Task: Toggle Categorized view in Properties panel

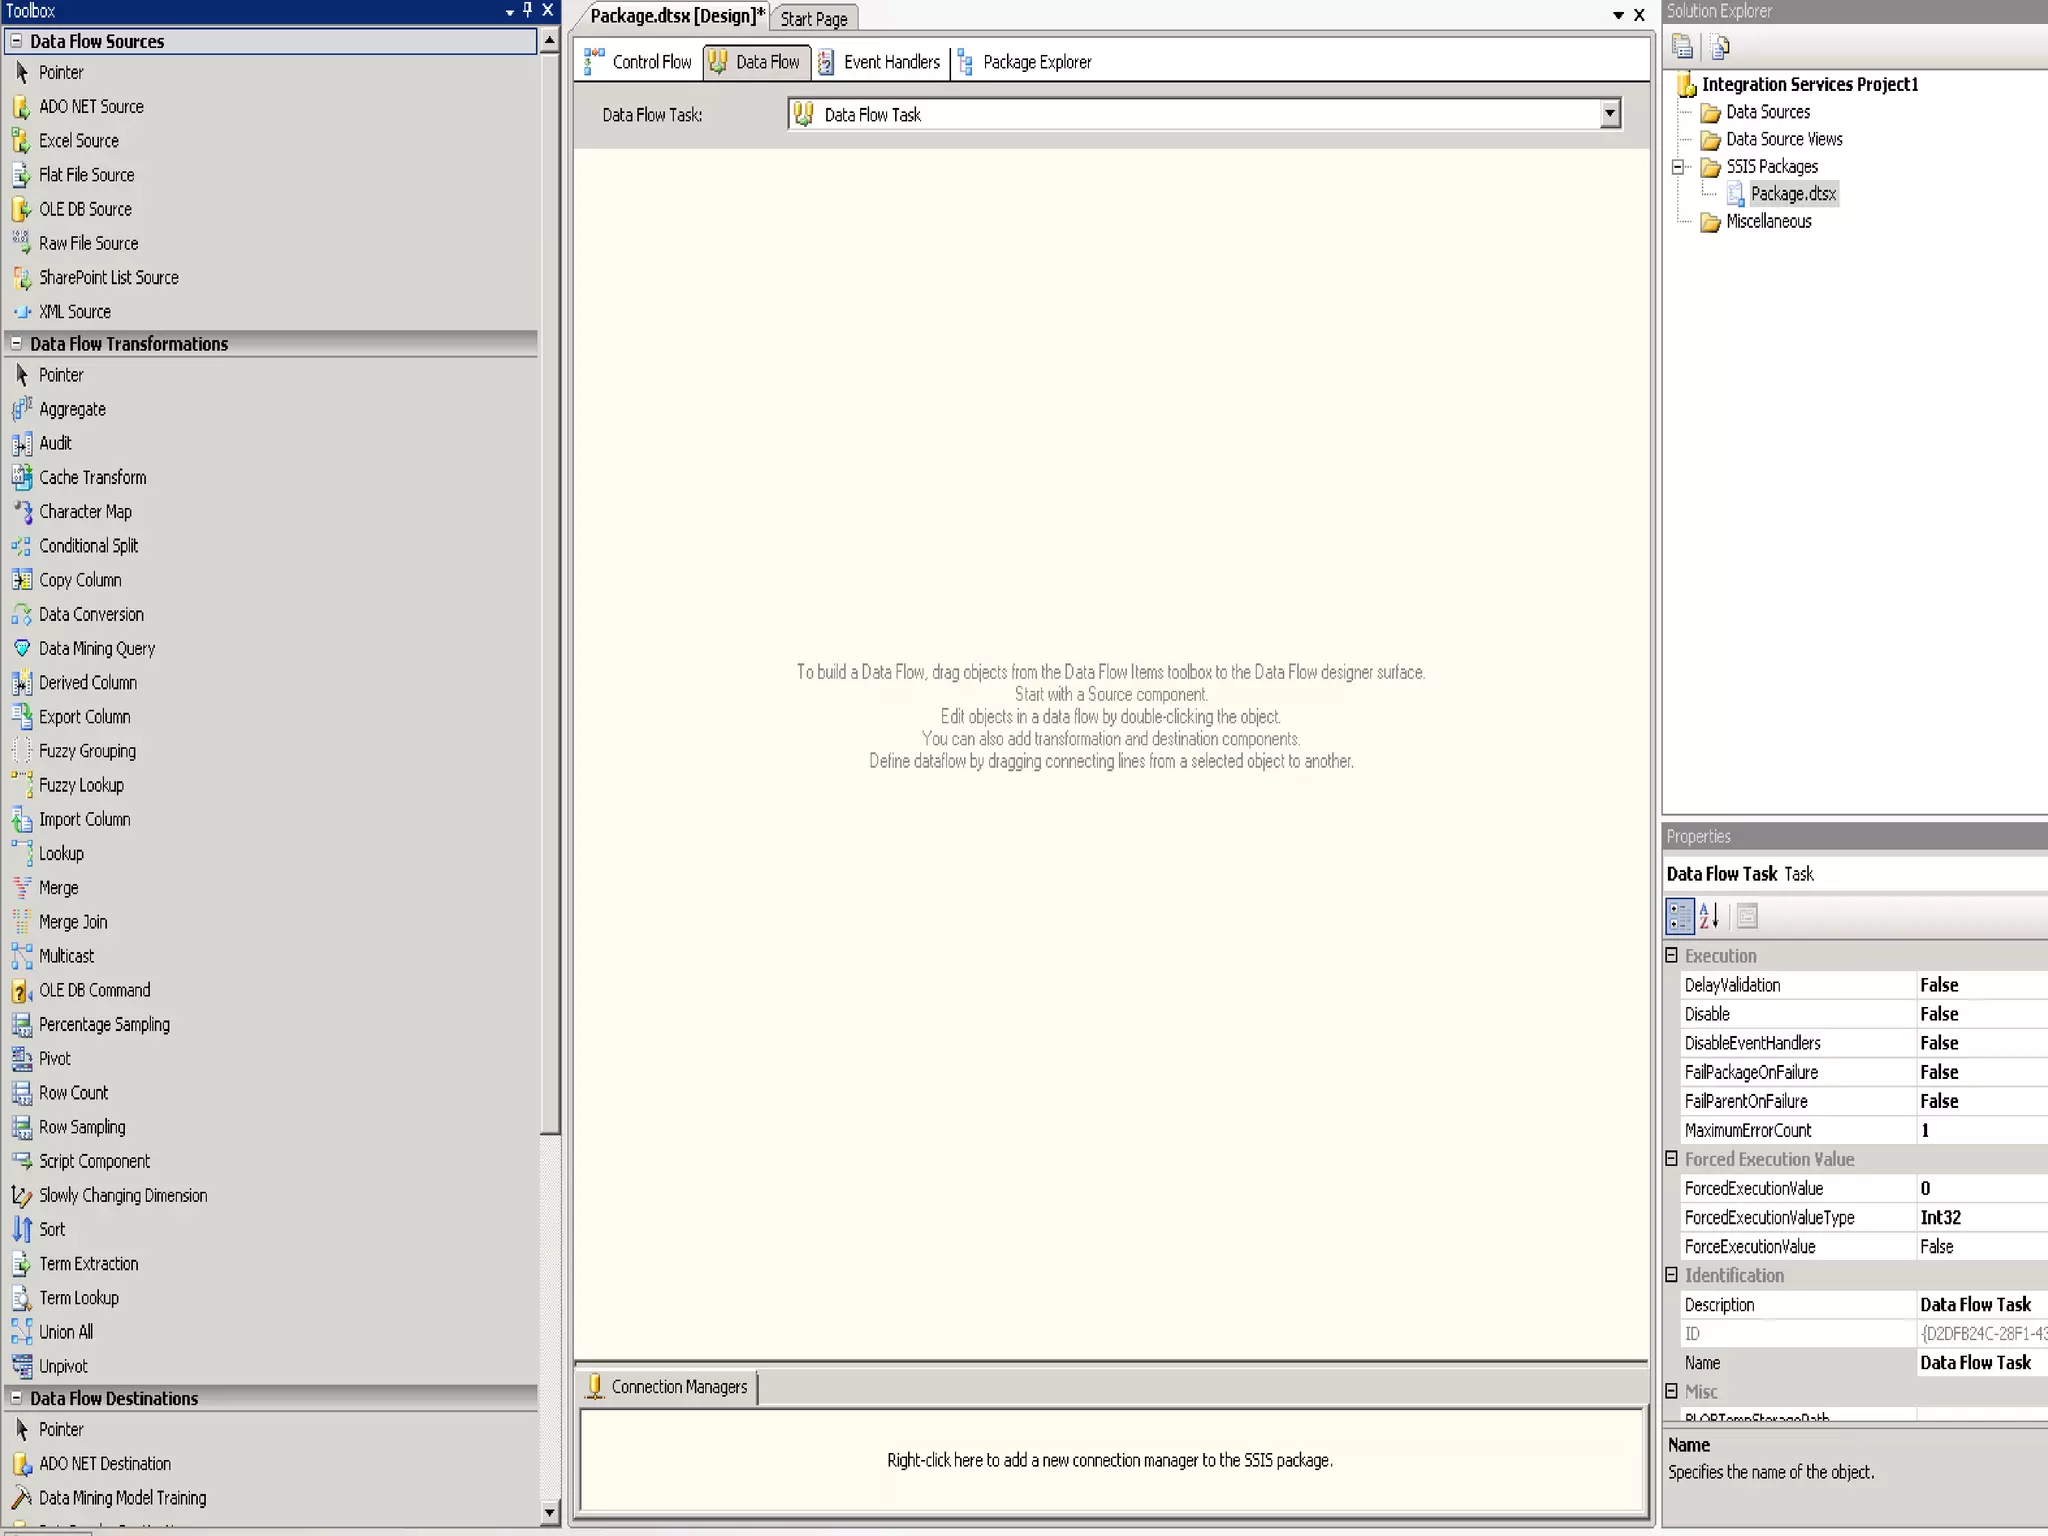Action: (x=1680, y=916)
